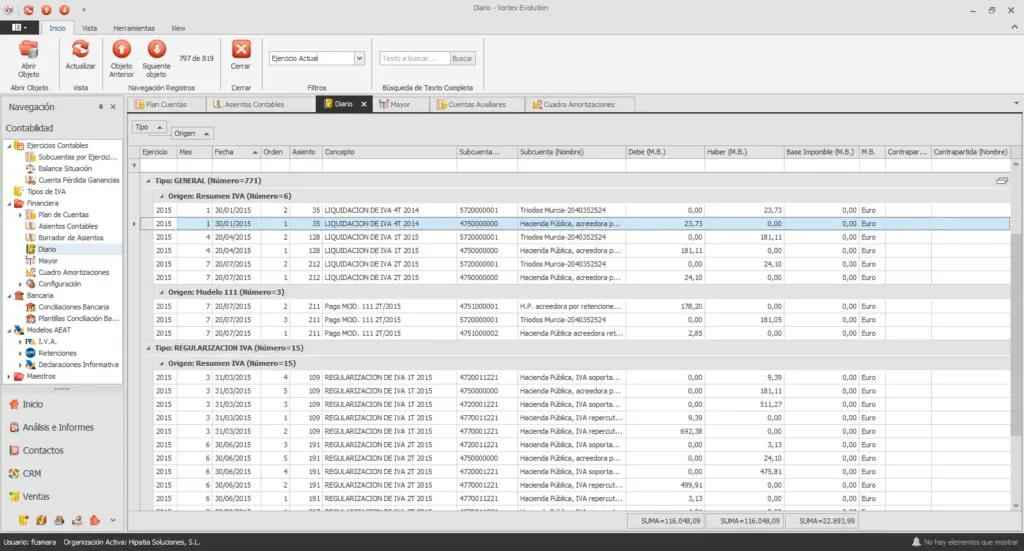This screenshot has width=1024, height=551.
Task: Collapse the Bancaria tree node
Action: [9, 296]
